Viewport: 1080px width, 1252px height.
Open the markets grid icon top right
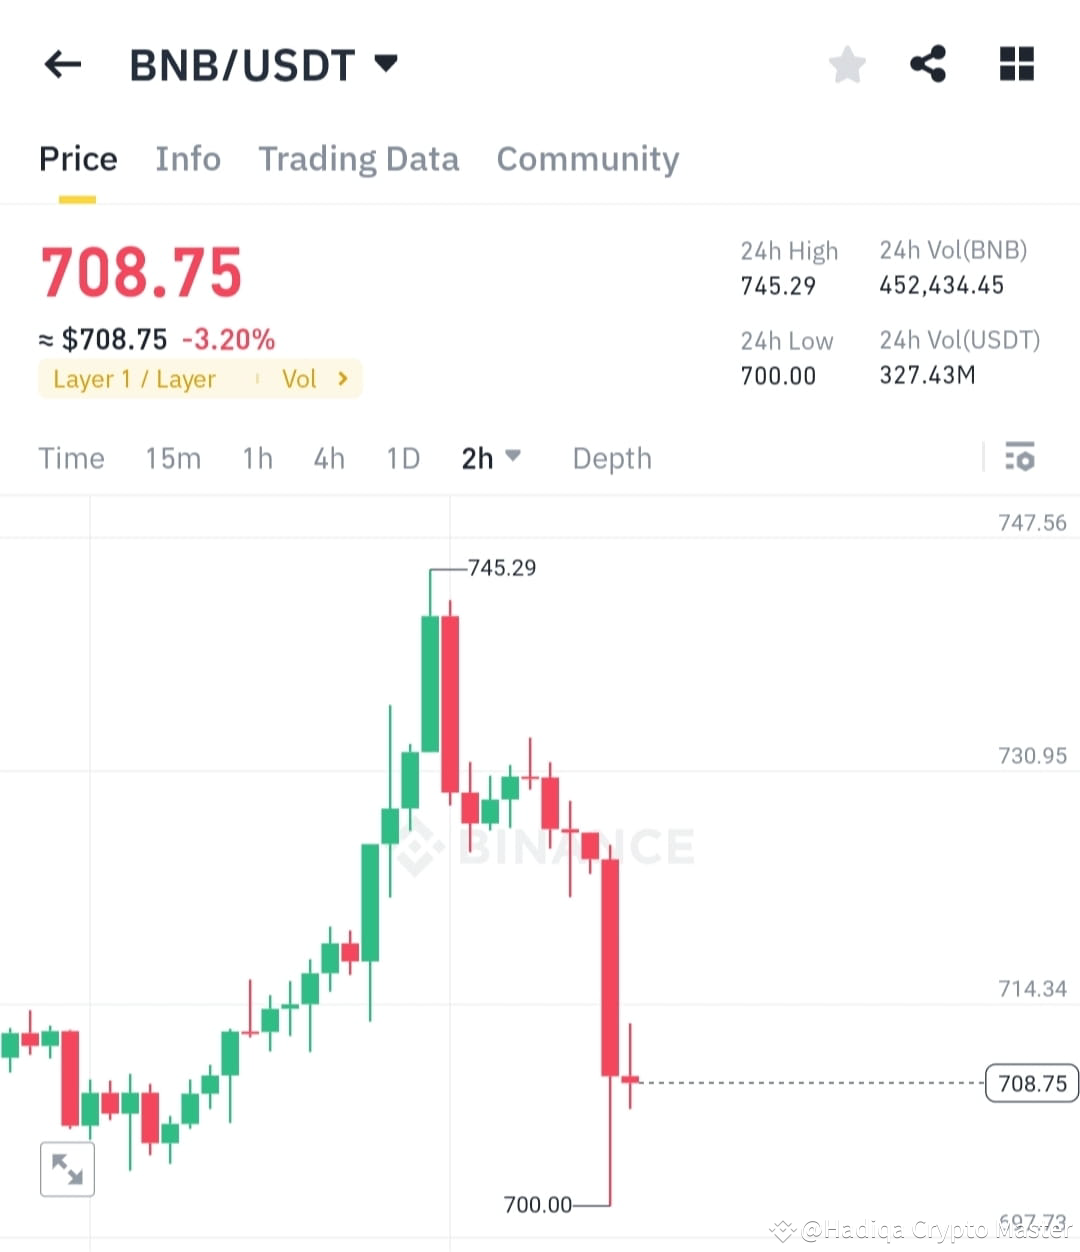point(1016,63)
